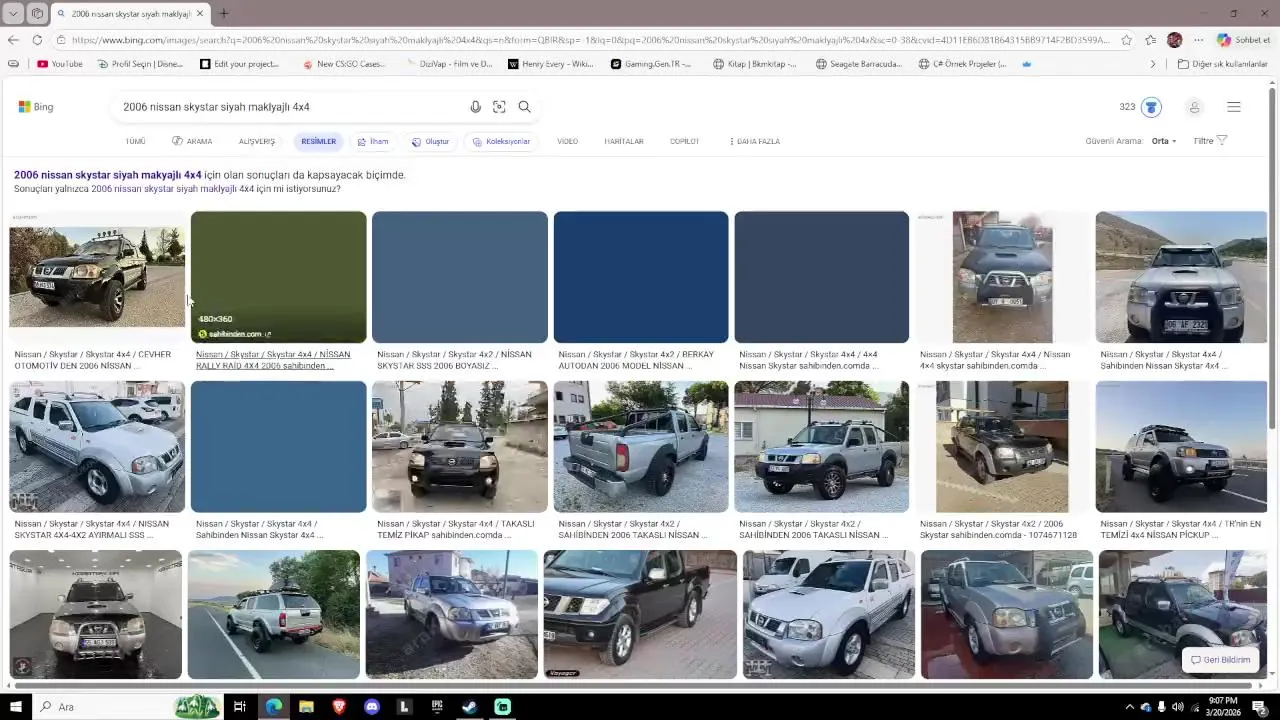Viewport: 1280px width, 720px height.
Task: Search only for original maklyajlı query link
Action: pos(172,189)
